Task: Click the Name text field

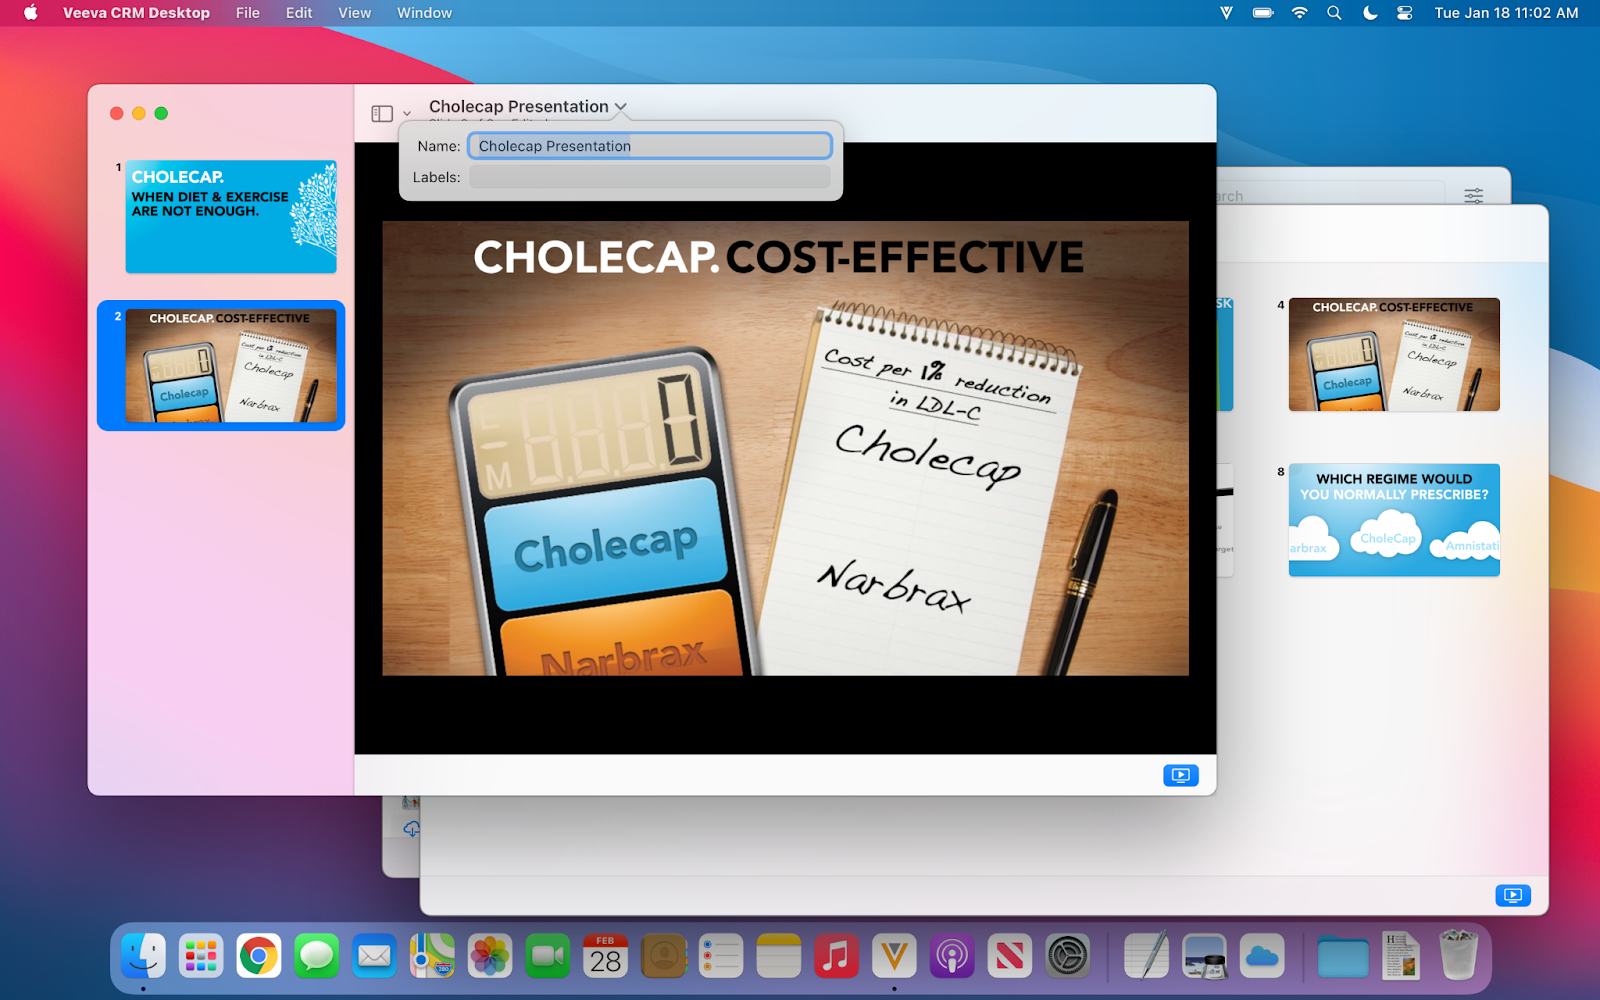Action: [x=650, y=146]
